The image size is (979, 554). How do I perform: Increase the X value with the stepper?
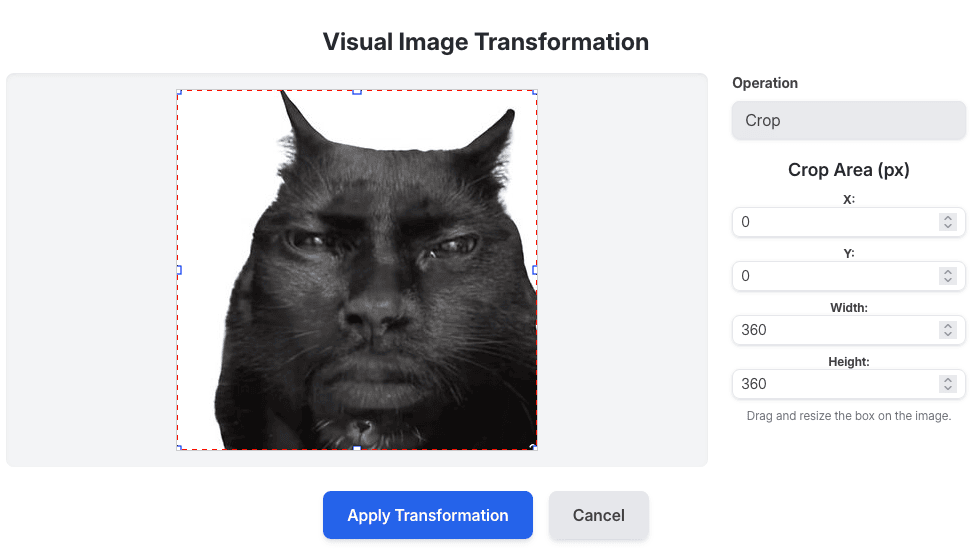[x=948, y=218]
